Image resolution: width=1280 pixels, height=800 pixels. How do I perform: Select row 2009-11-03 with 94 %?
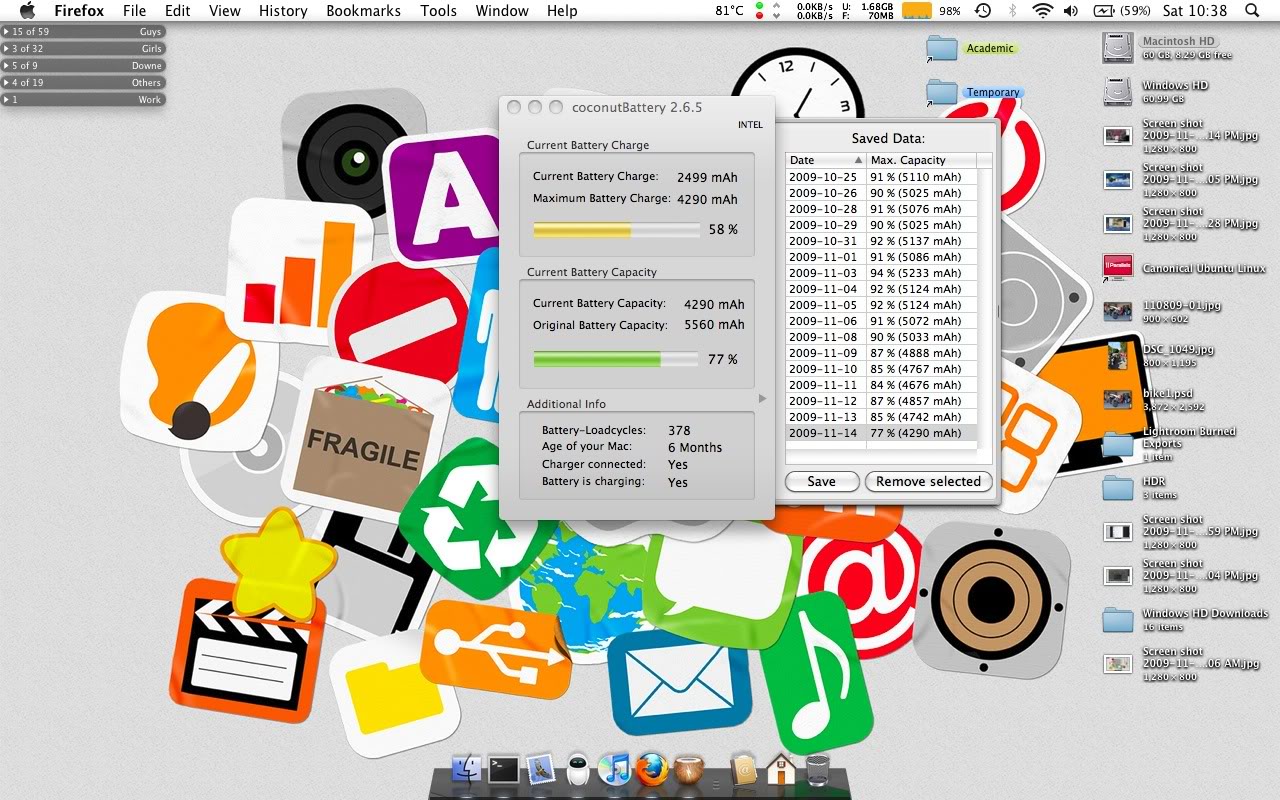(881, 273)
